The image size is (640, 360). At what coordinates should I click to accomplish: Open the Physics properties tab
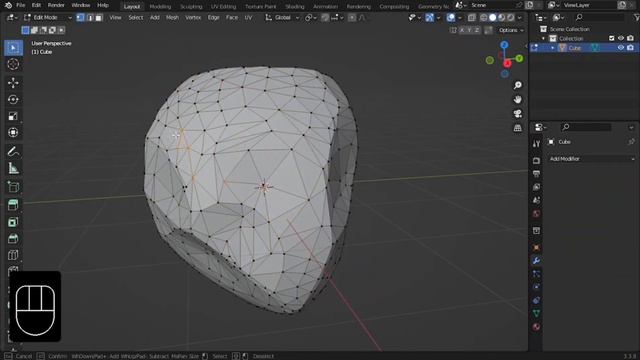click(536, 287)
